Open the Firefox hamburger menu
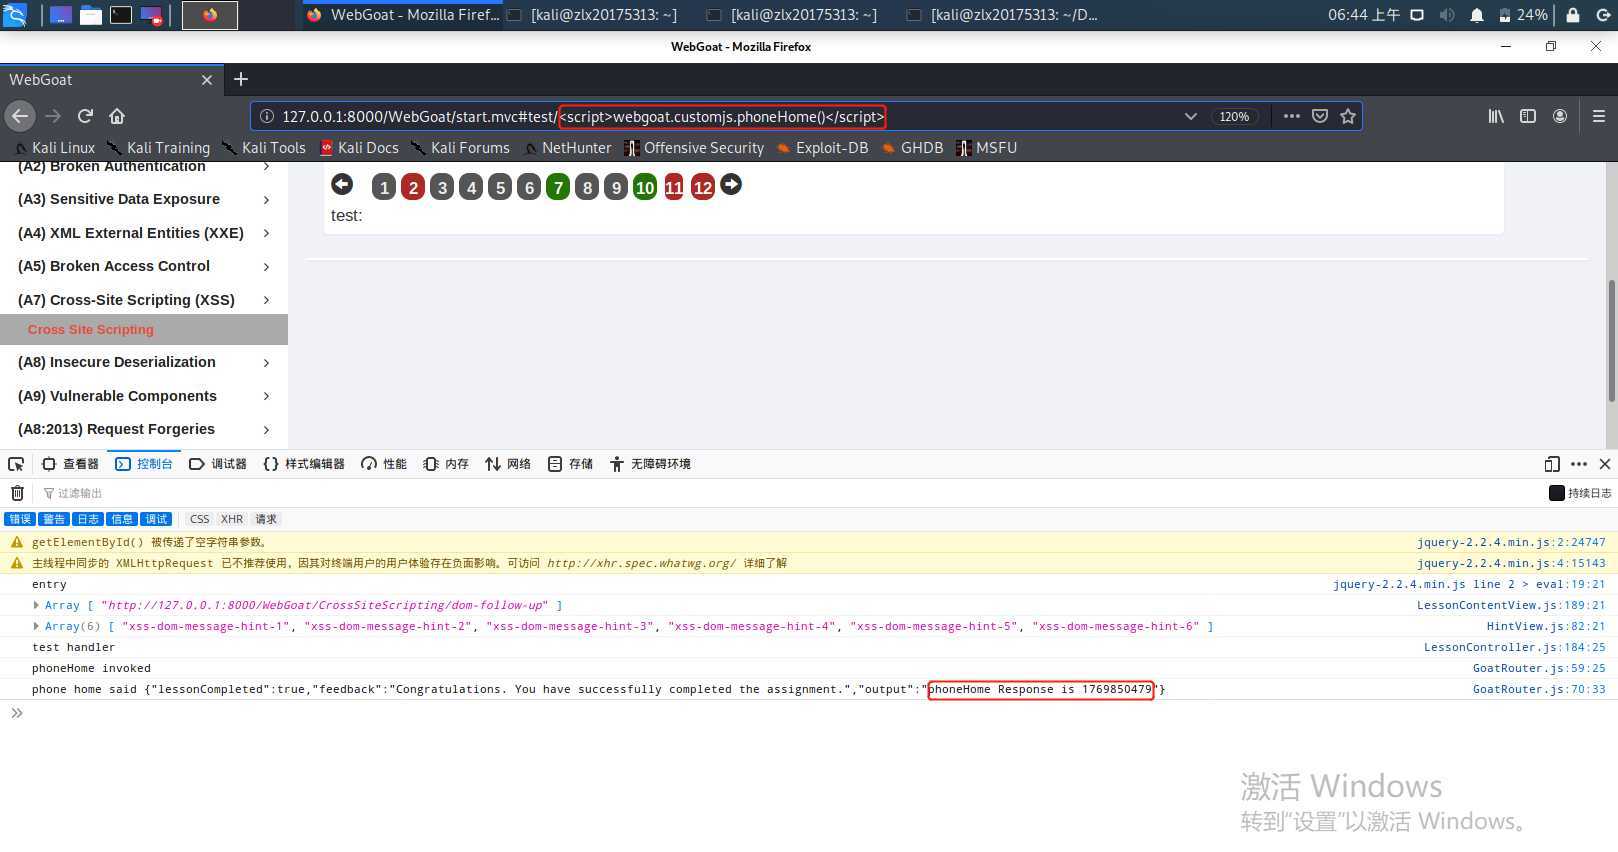Viewport: 1618px width, 852px height. [x=1598, y=116]
